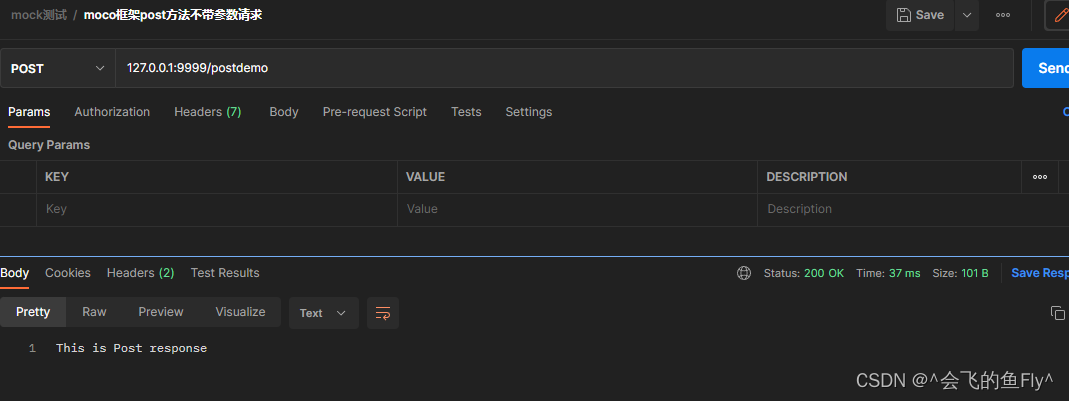
Task: Open the Text format dropdown
Action: (x=324, y=313)
